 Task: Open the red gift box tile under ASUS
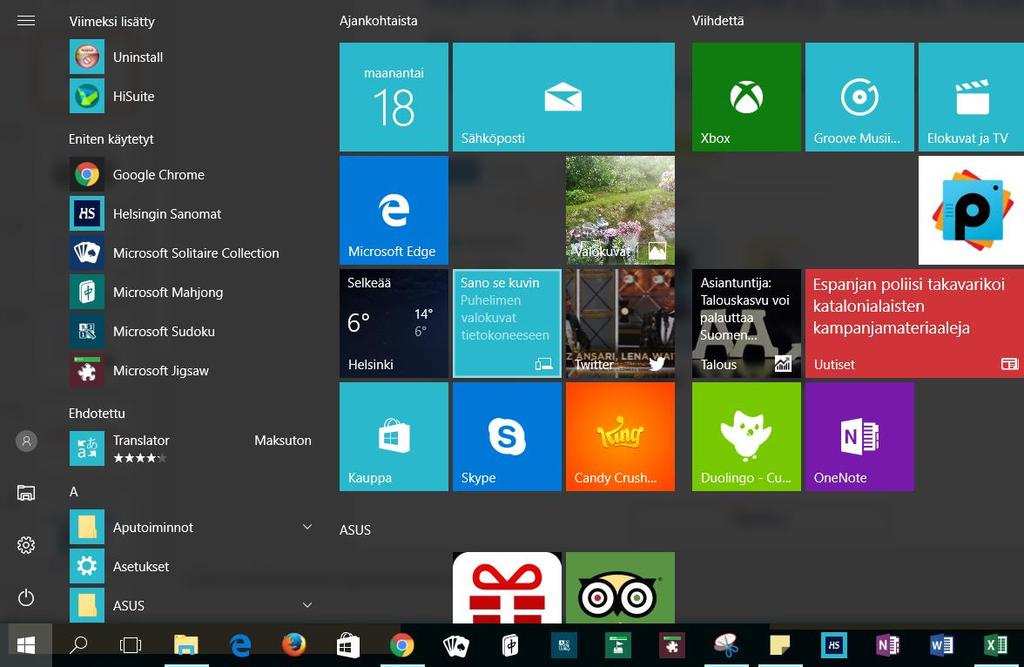pos(507,587)
